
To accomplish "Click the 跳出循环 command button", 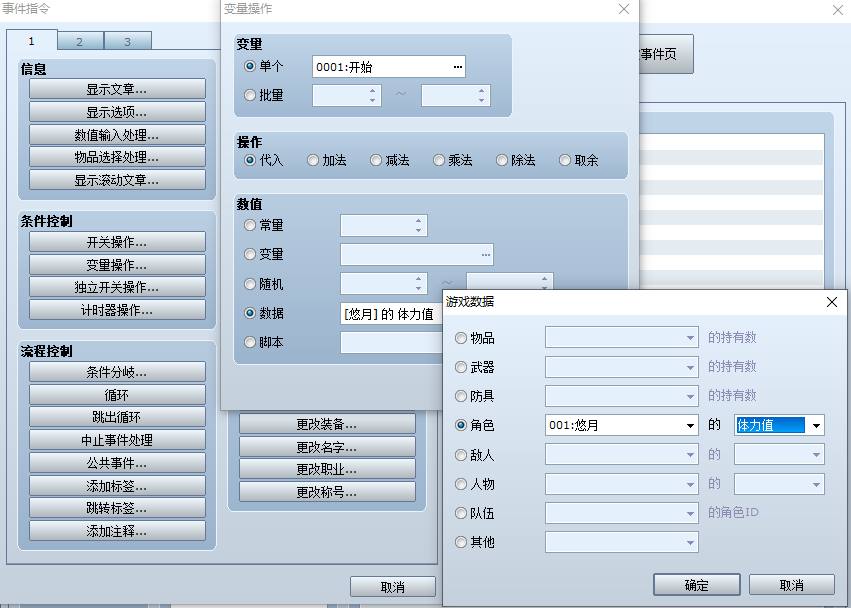I will coord(117,417).
